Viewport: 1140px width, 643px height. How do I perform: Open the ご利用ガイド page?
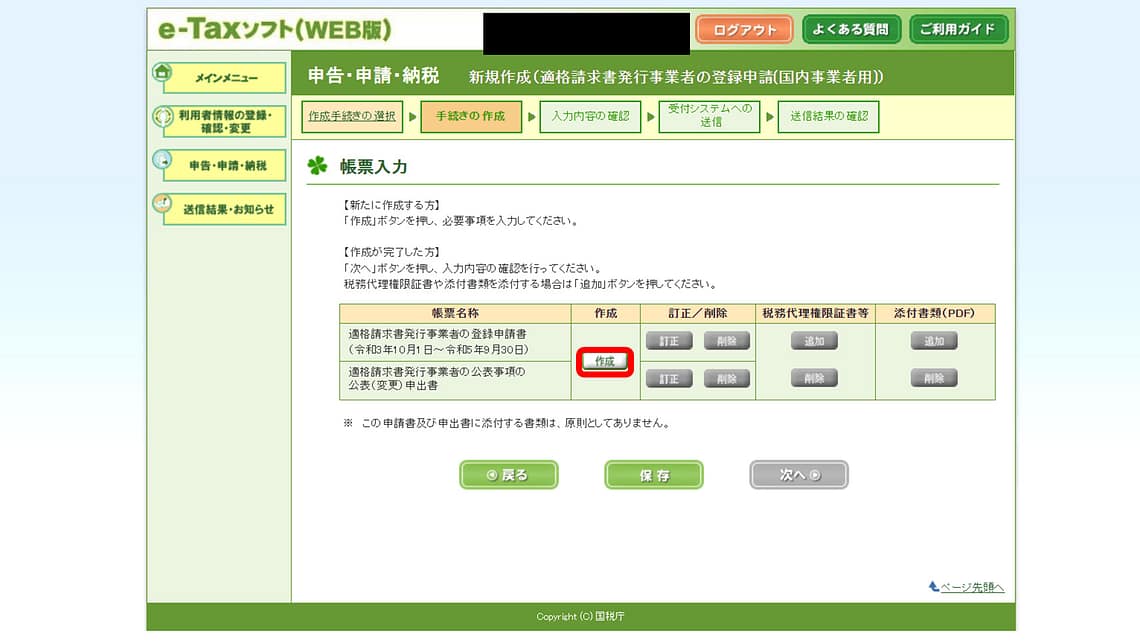[x=958, y=30]
